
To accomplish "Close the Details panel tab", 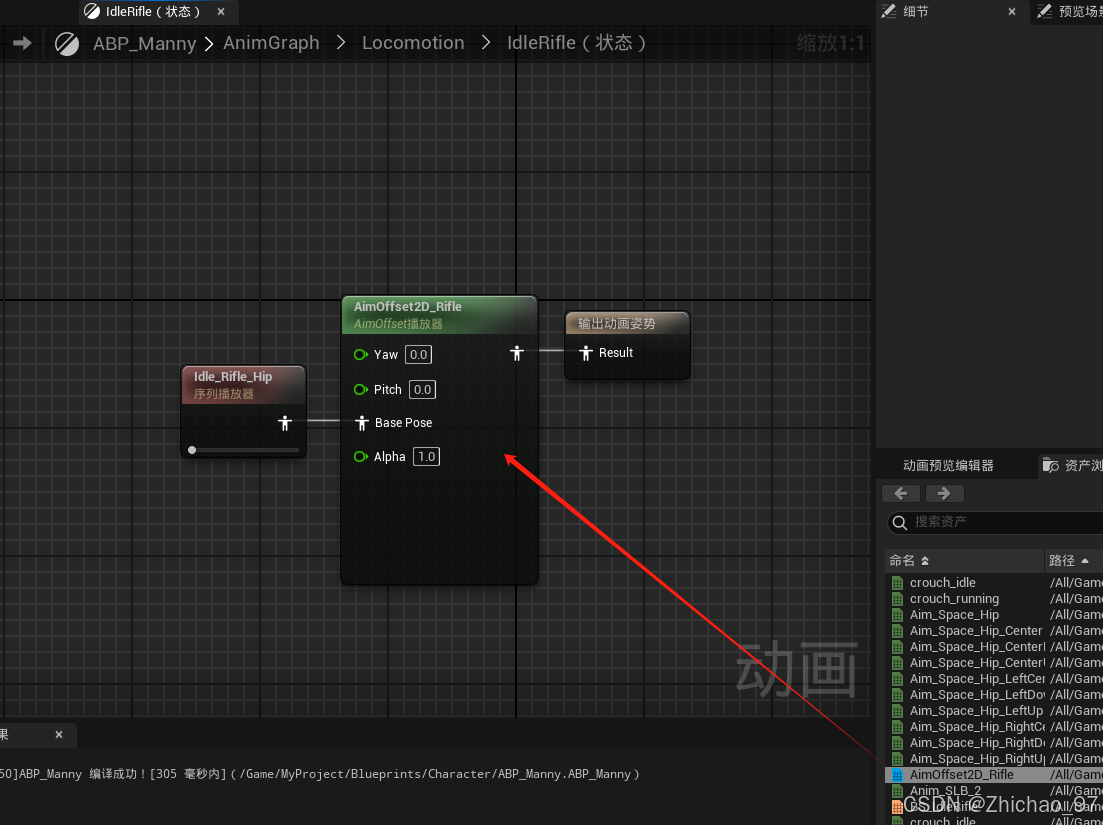I will click(1012, 11).
